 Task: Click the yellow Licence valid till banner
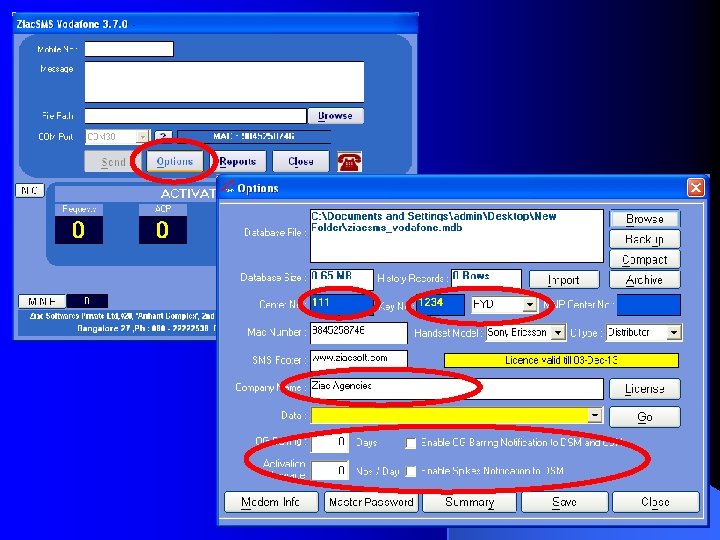click(561, 360)
